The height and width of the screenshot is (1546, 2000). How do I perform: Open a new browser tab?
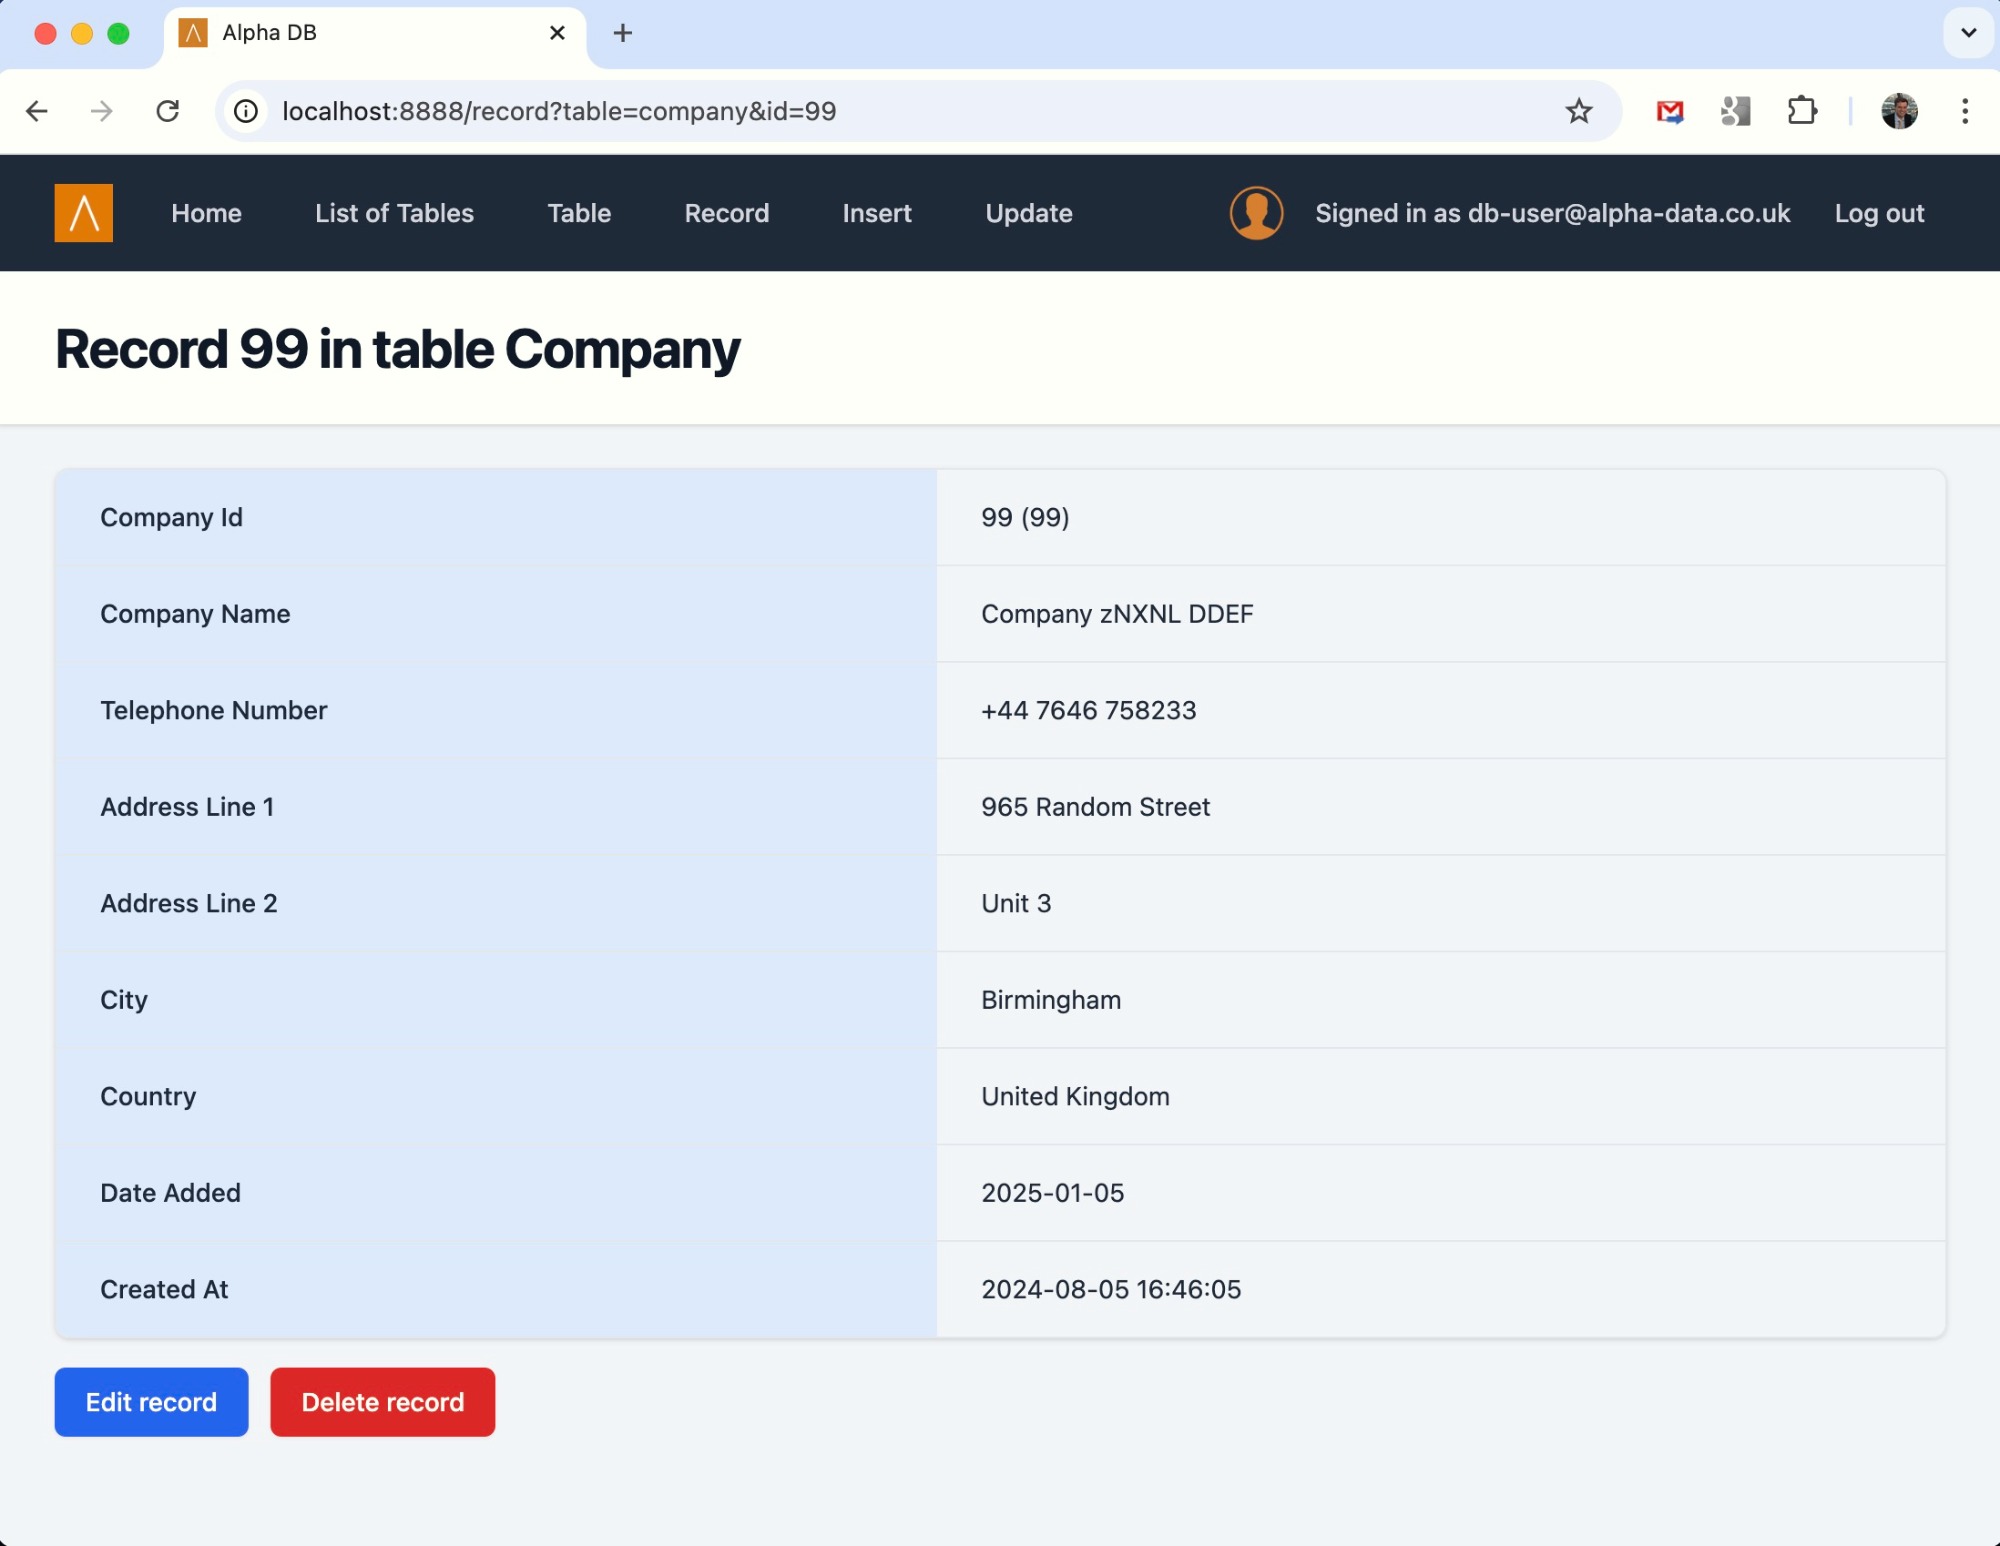(623, 33)
